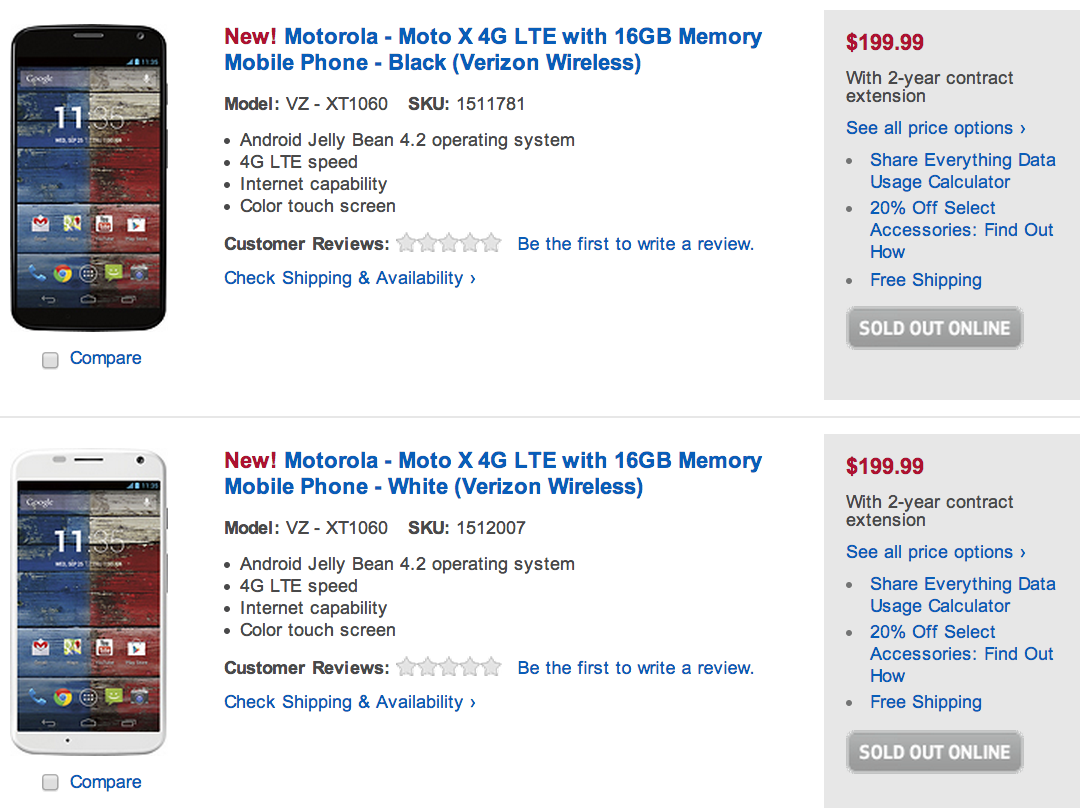
Task: Open the white Moto X product title link
Action: [x=492, y=474]
